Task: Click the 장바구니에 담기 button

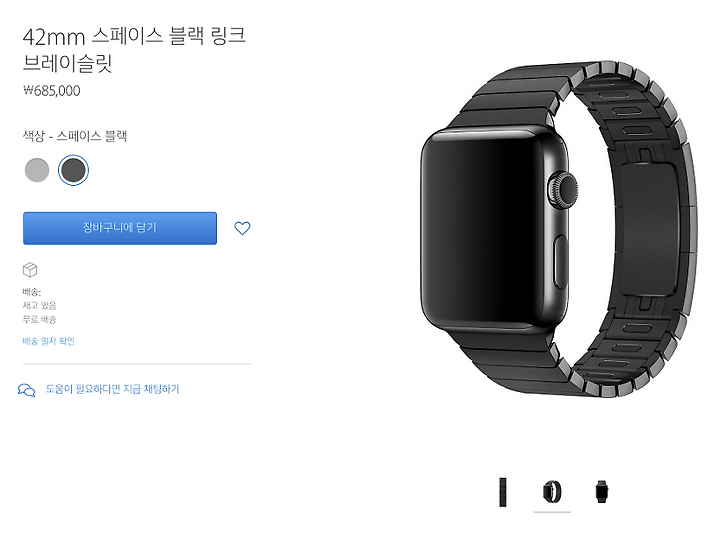Action: [x=120, y=228]
